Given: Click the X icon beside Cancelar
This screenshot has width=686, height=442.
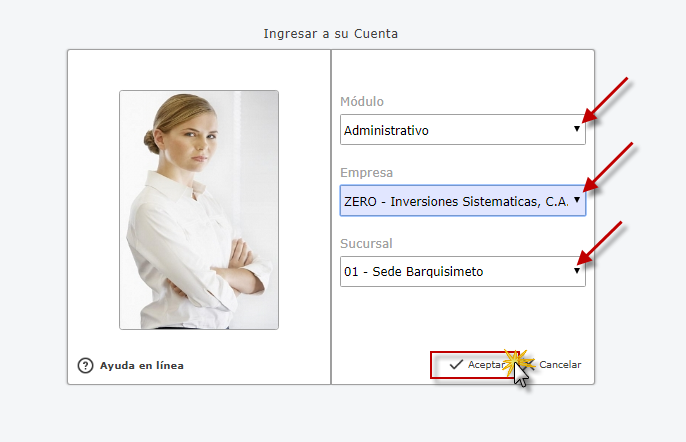Looking at the screenshot, I should [x=529, y=365].
